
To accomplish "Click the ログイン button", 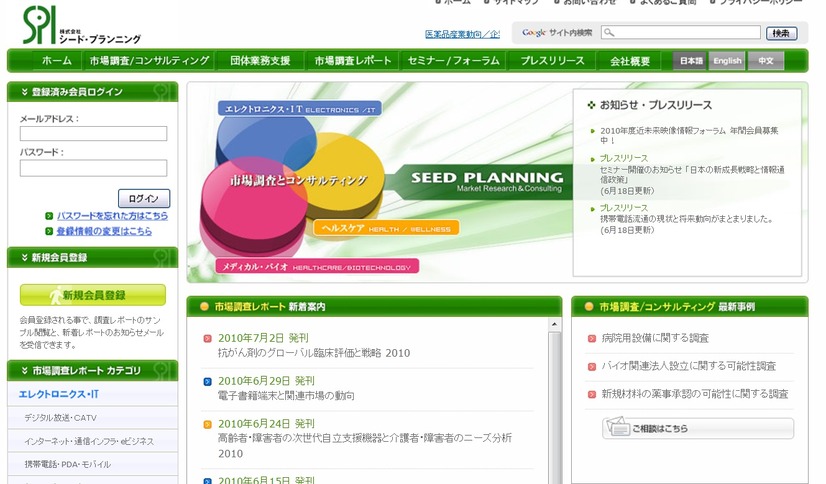I will [x=144, y=199].
